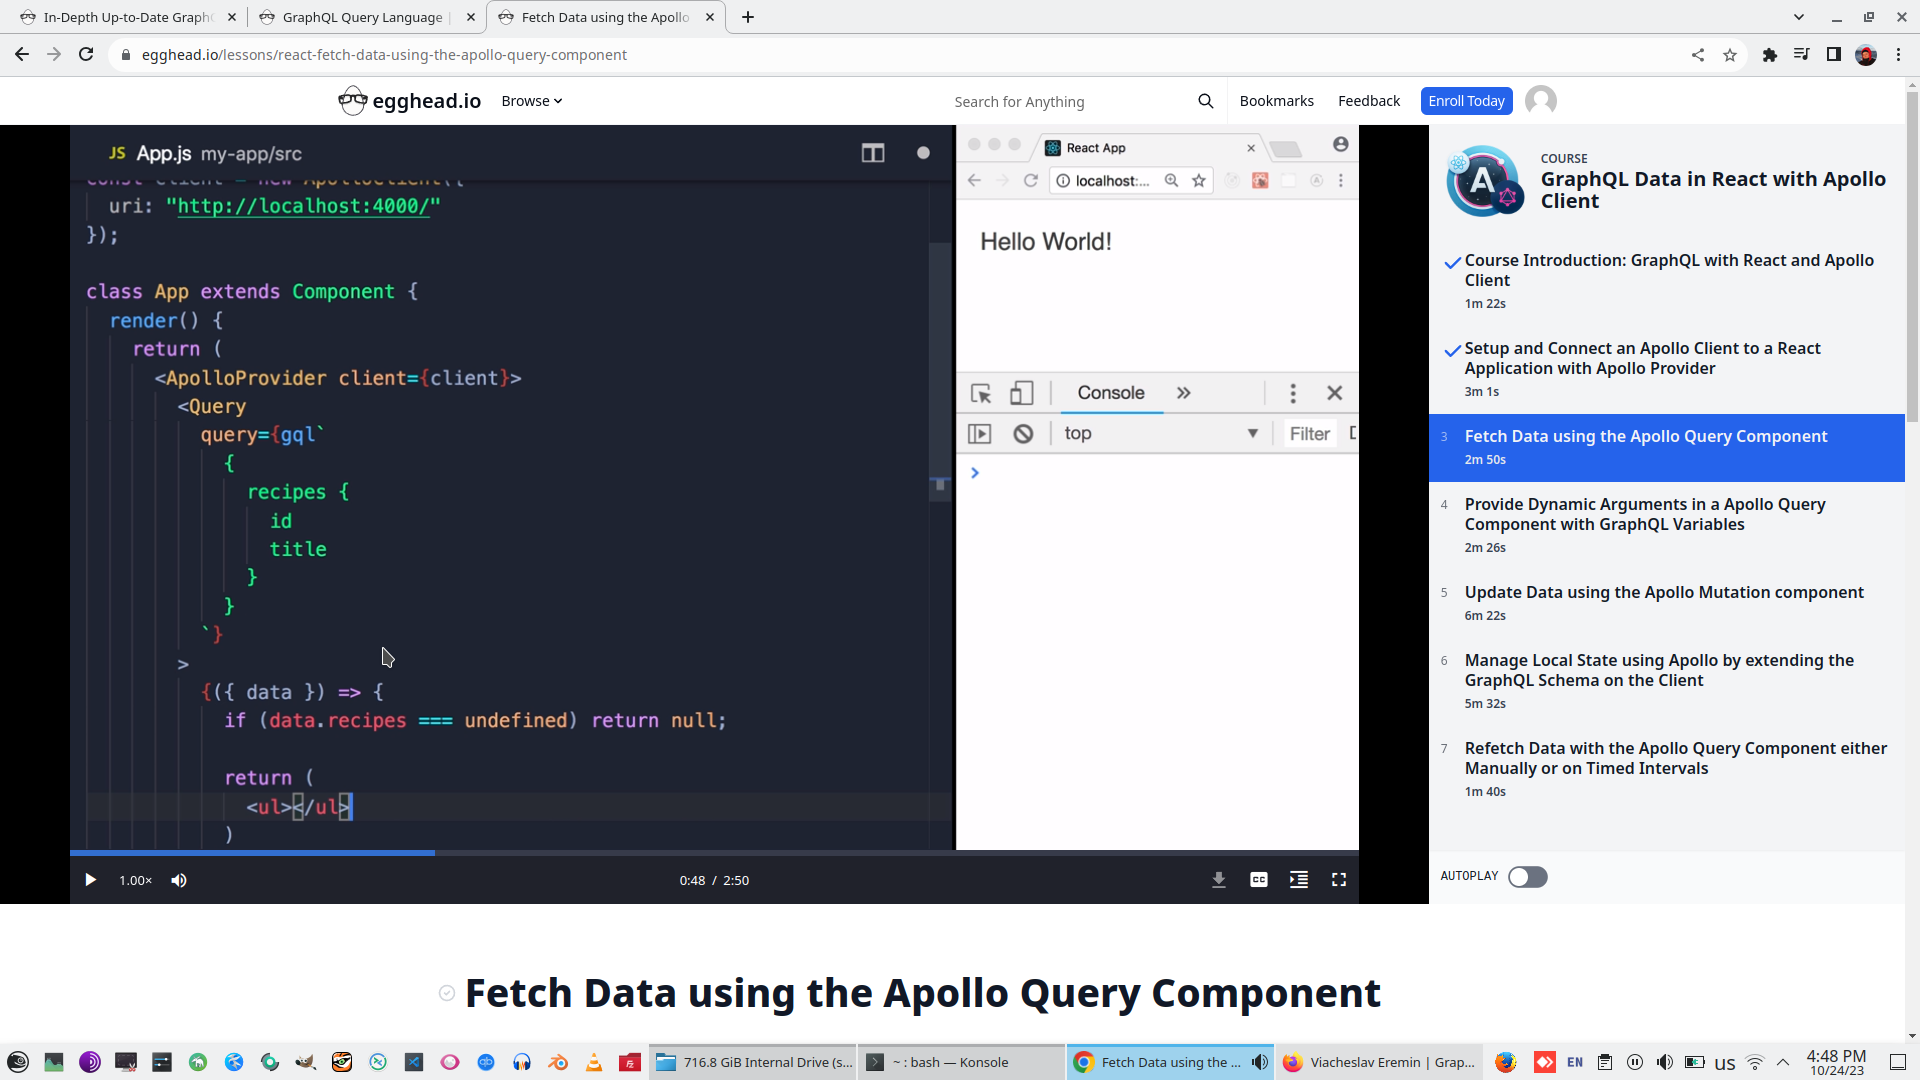Enter fullscreen video mode

click(x=1338, y=880)
